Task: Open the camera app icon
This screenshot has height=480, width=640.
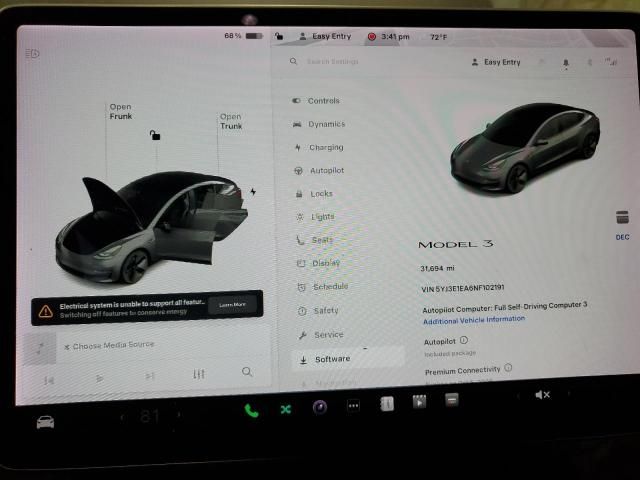Action: 319,406
